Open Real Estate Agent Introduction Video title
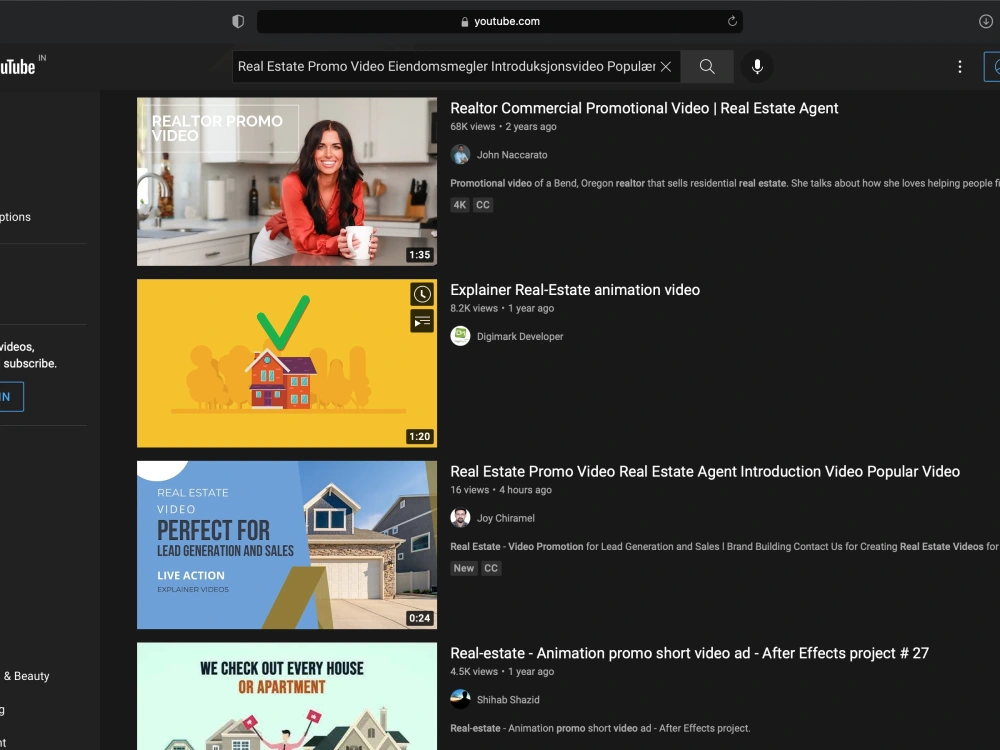This screenshot has width=1000, height=750. (x=705, y=472)
